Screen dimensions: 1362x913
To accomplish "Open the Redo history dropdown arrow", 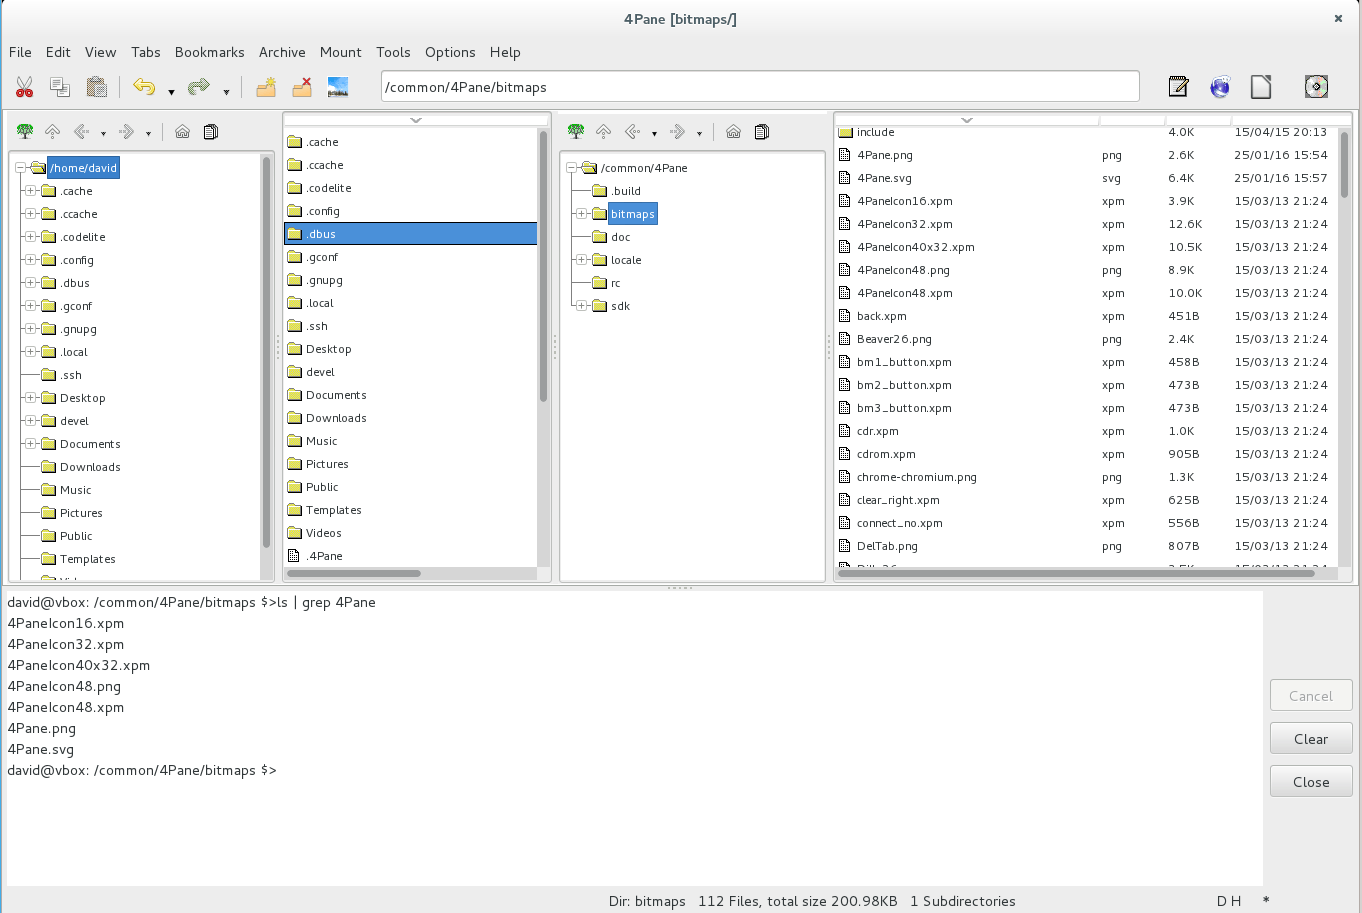I will [x=226, y=92].
